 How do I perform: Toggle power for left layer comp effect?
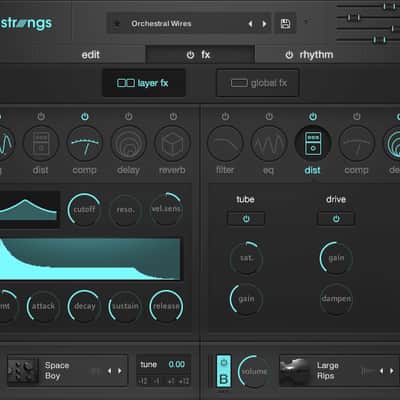pos(85,116)
